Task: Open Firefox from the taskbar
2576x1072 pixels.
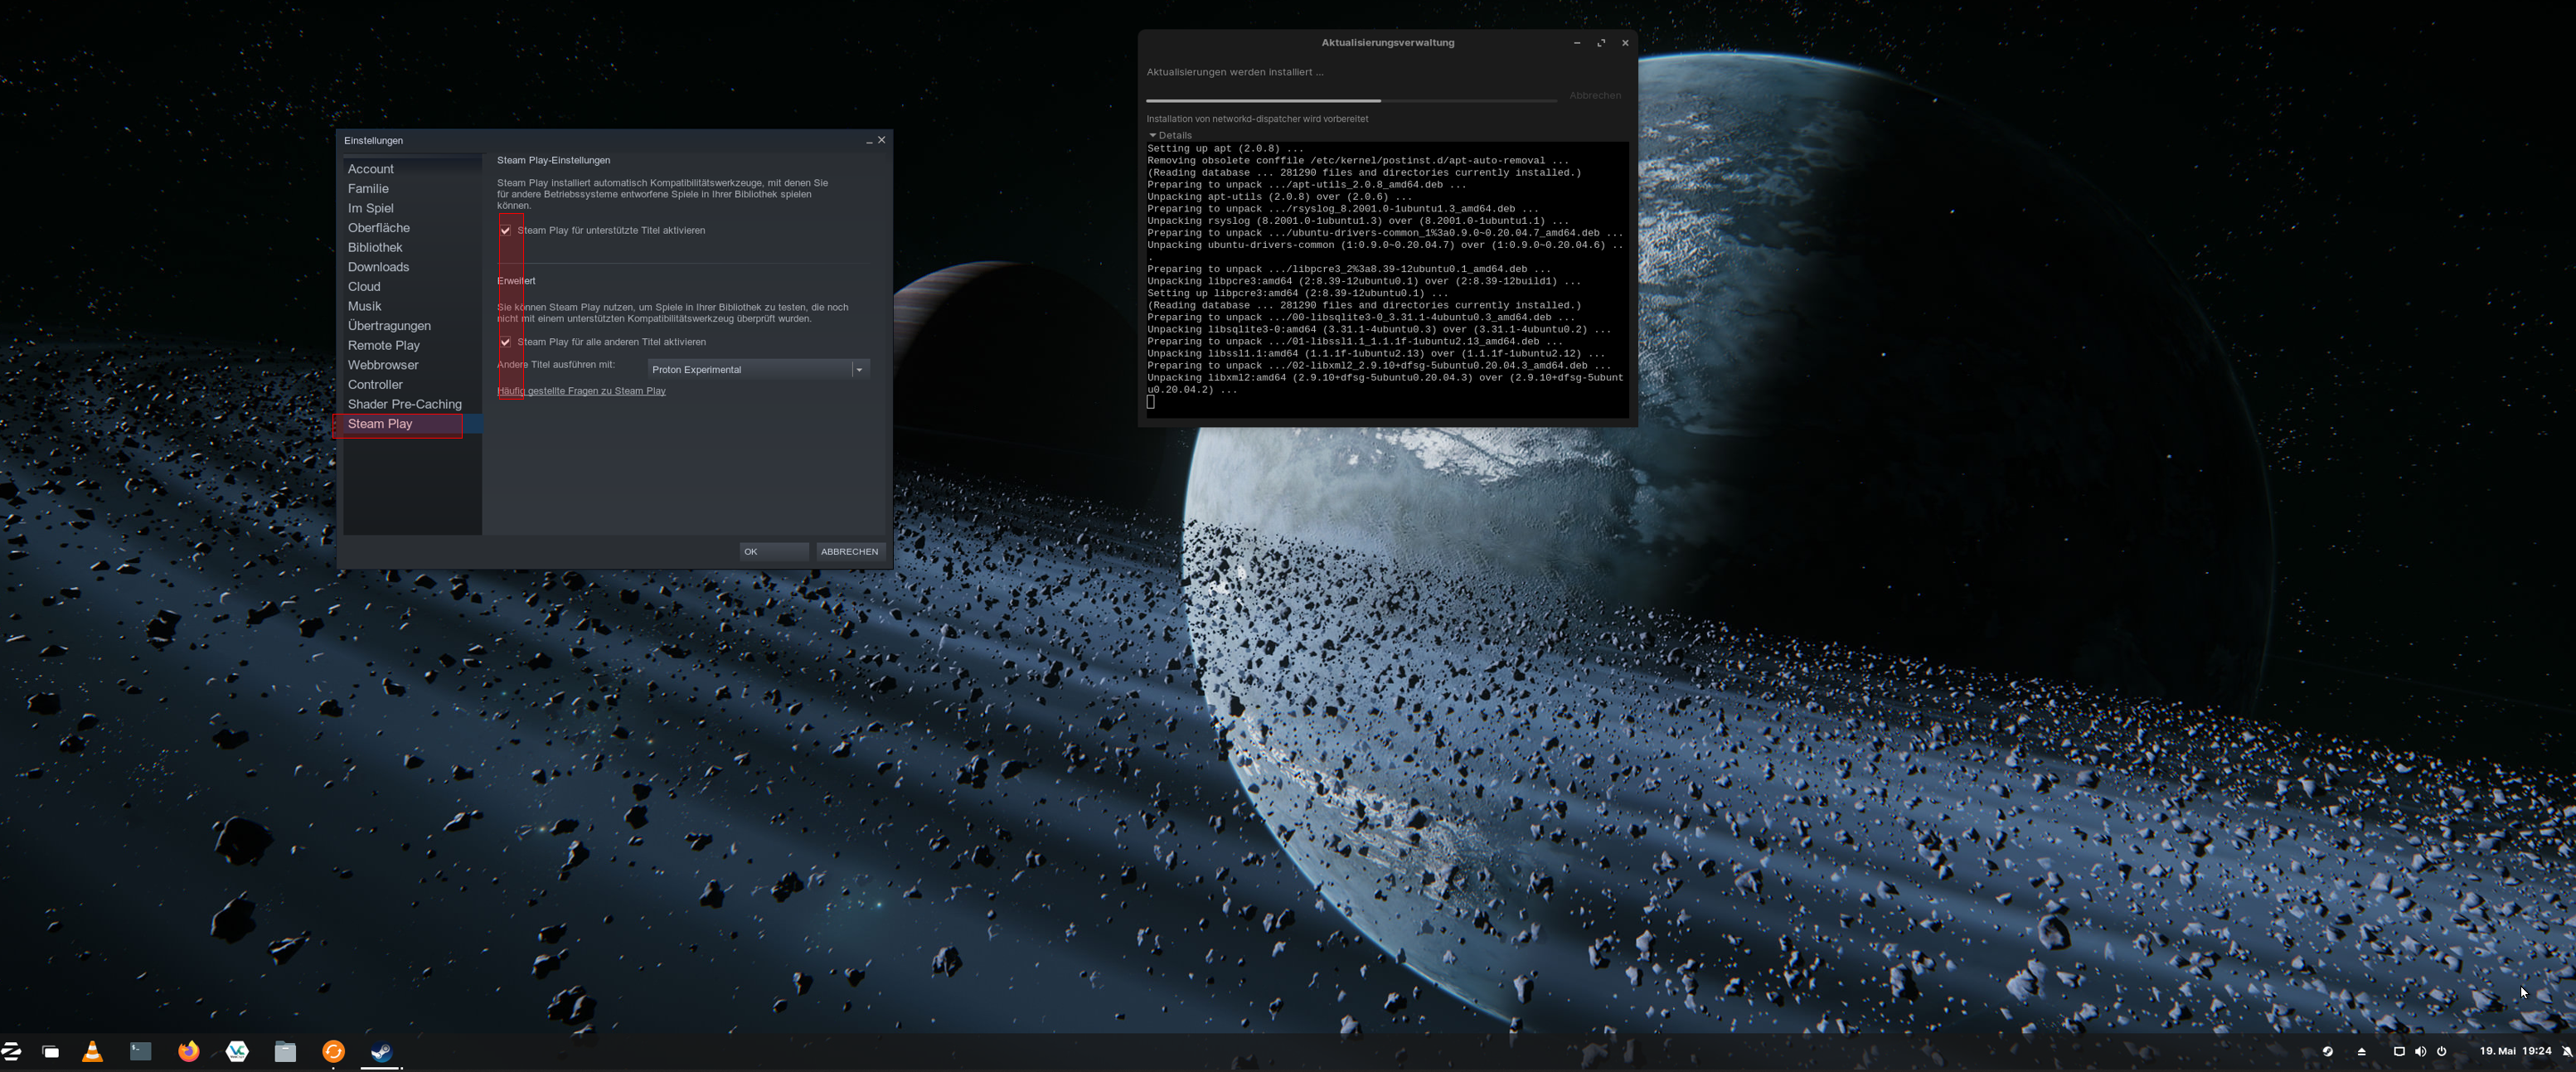Action: tap(188, 1051)
